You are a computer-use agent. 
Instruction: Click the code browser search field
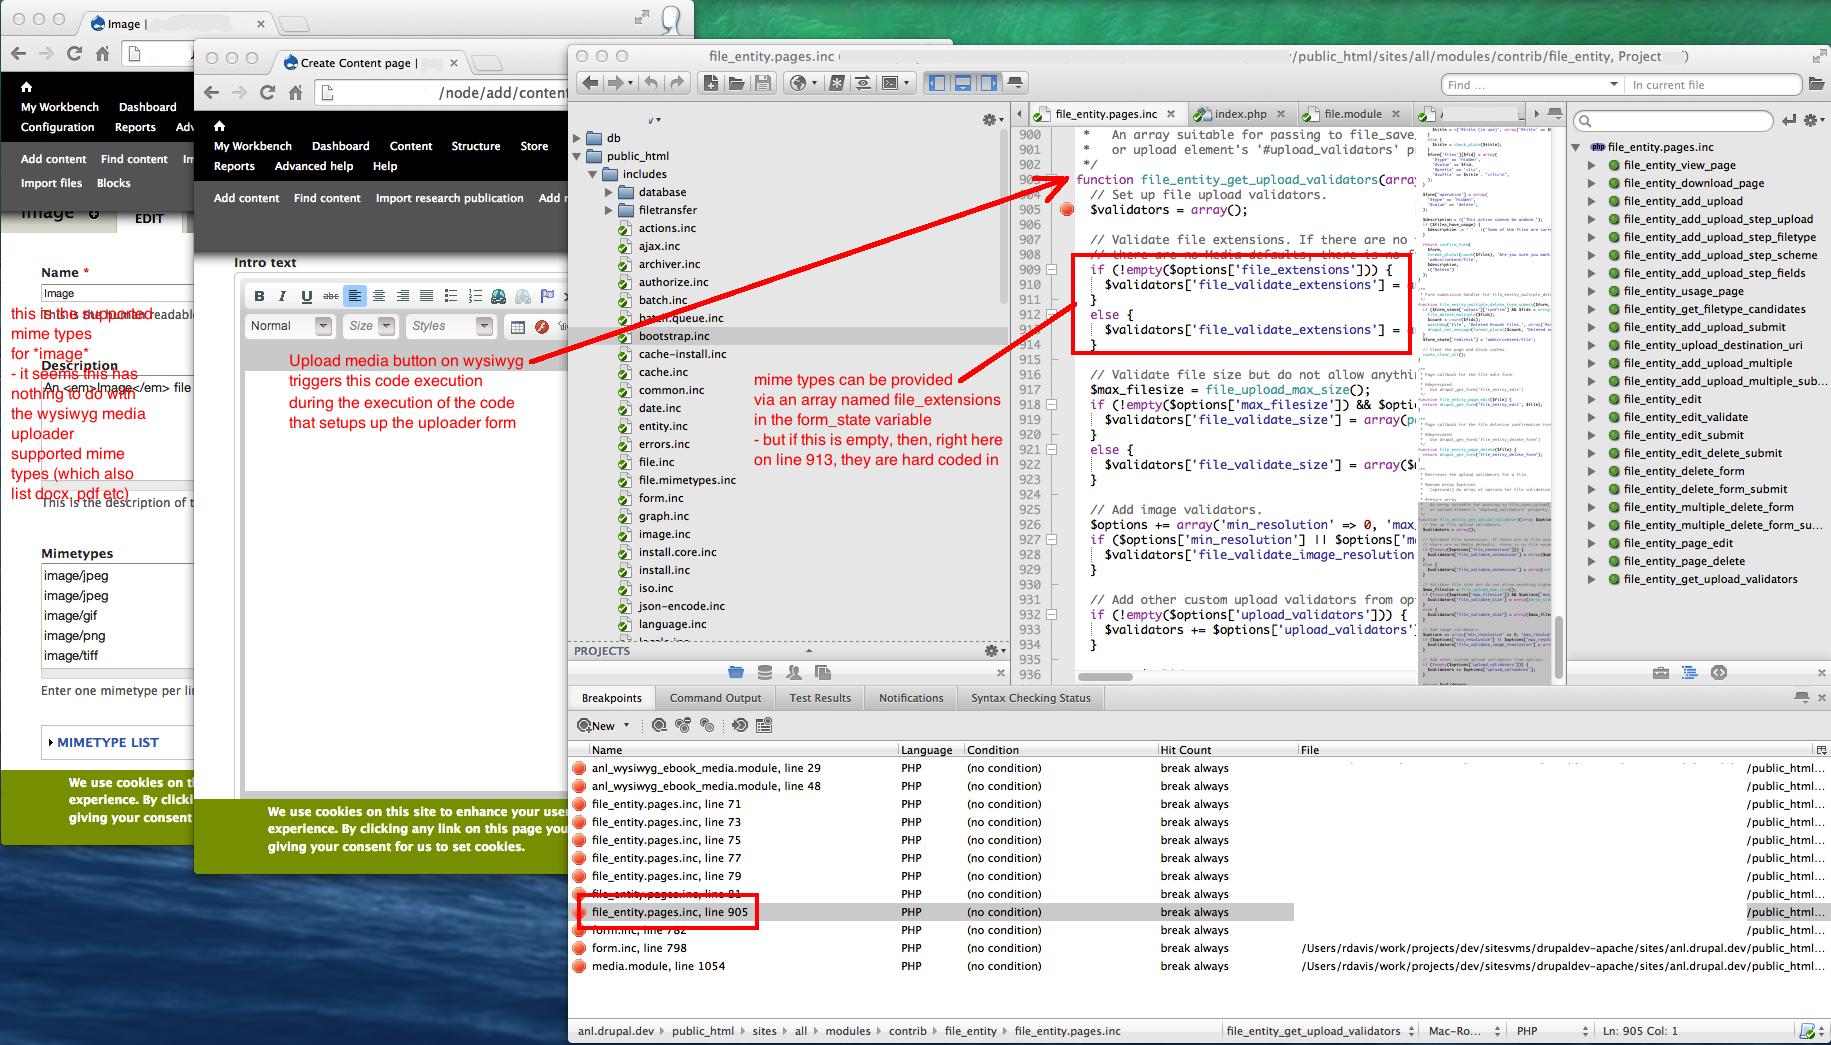[x=1672, y=121]
